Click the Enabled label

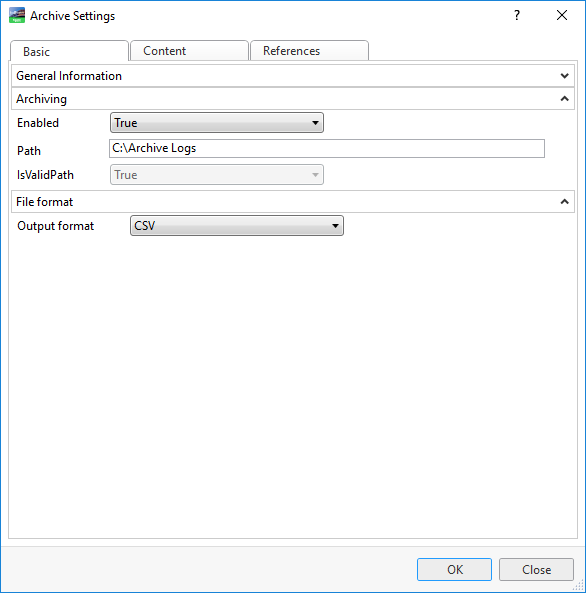38,123
